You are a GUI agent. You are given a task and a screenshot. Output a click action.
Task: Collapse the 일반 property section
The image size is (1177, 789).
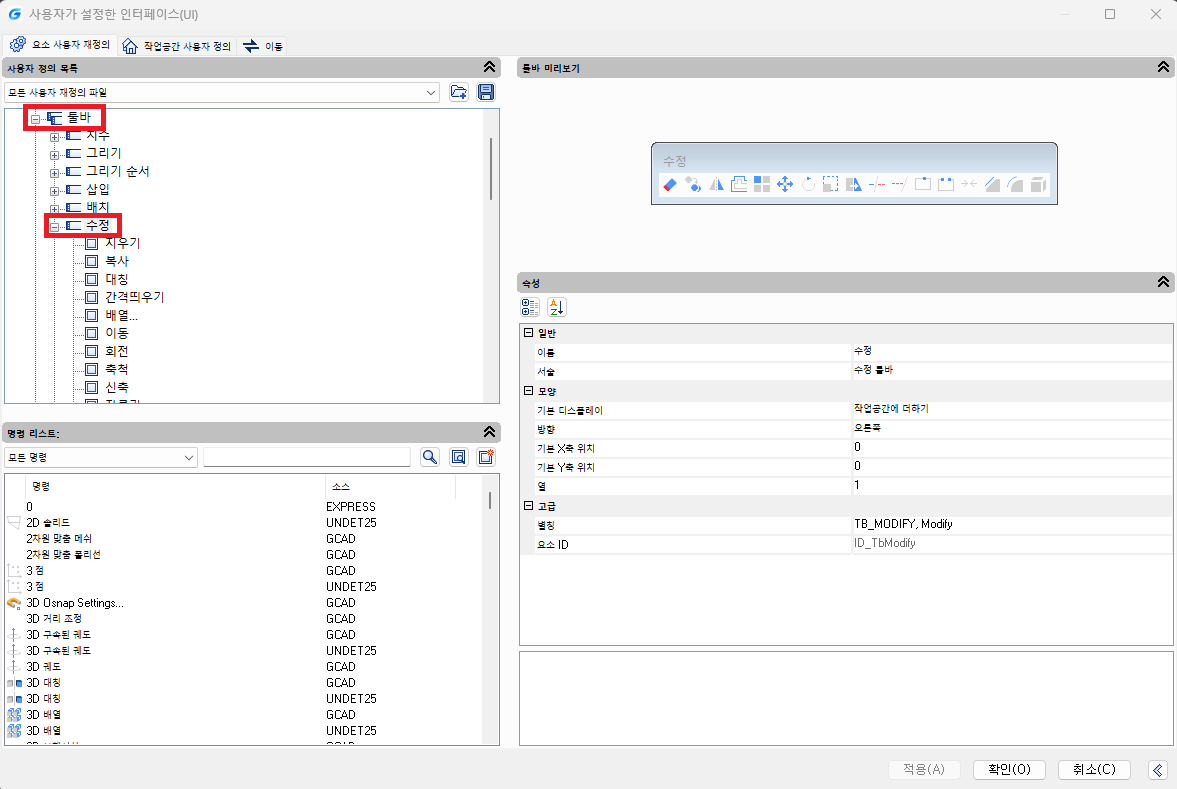point(528,333)
